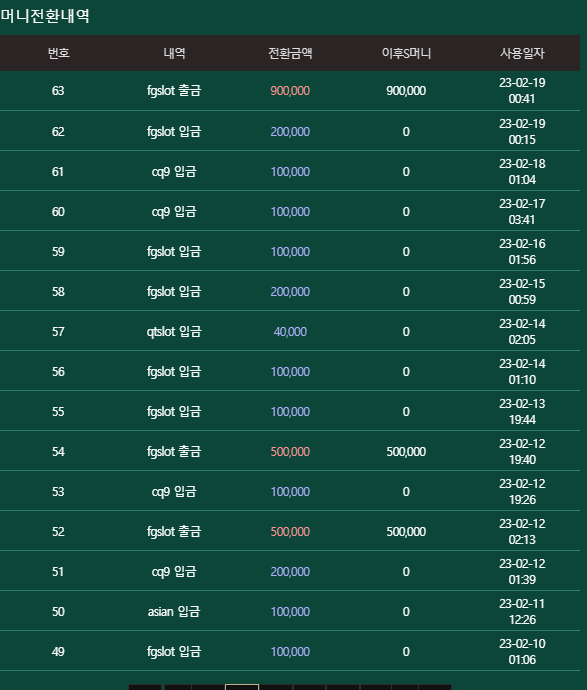The height and width of the screenshot is (690, 587).
Task: Click date 23-02-18 01:04
Action: pyautogui.click(x=522, y=172)
